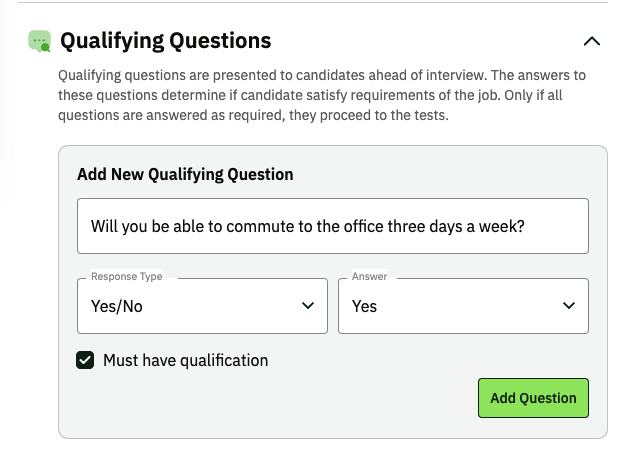This screenshot has height=462, width=628.
Task: Click the "Must have qualification" label text
Action: click(185, 360)
